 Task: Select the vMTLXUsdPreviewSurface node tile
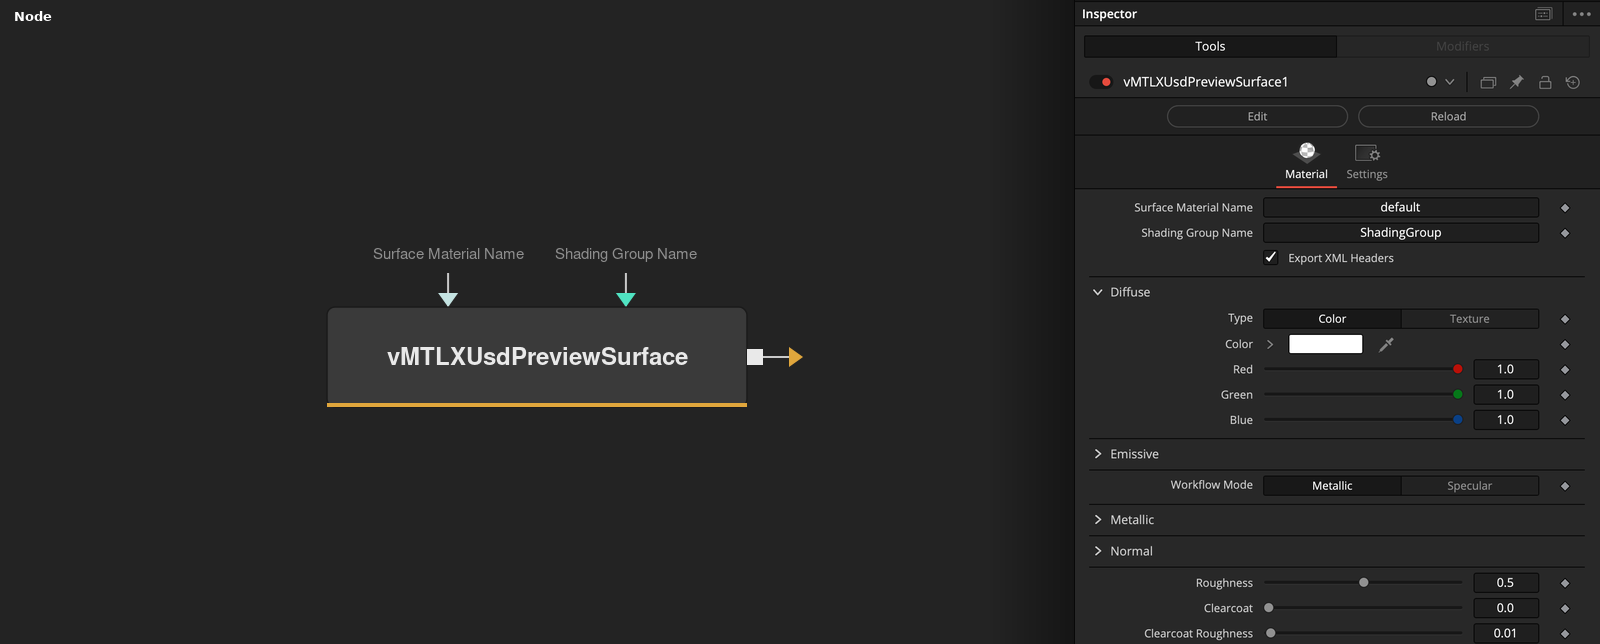tap(537, 356)
